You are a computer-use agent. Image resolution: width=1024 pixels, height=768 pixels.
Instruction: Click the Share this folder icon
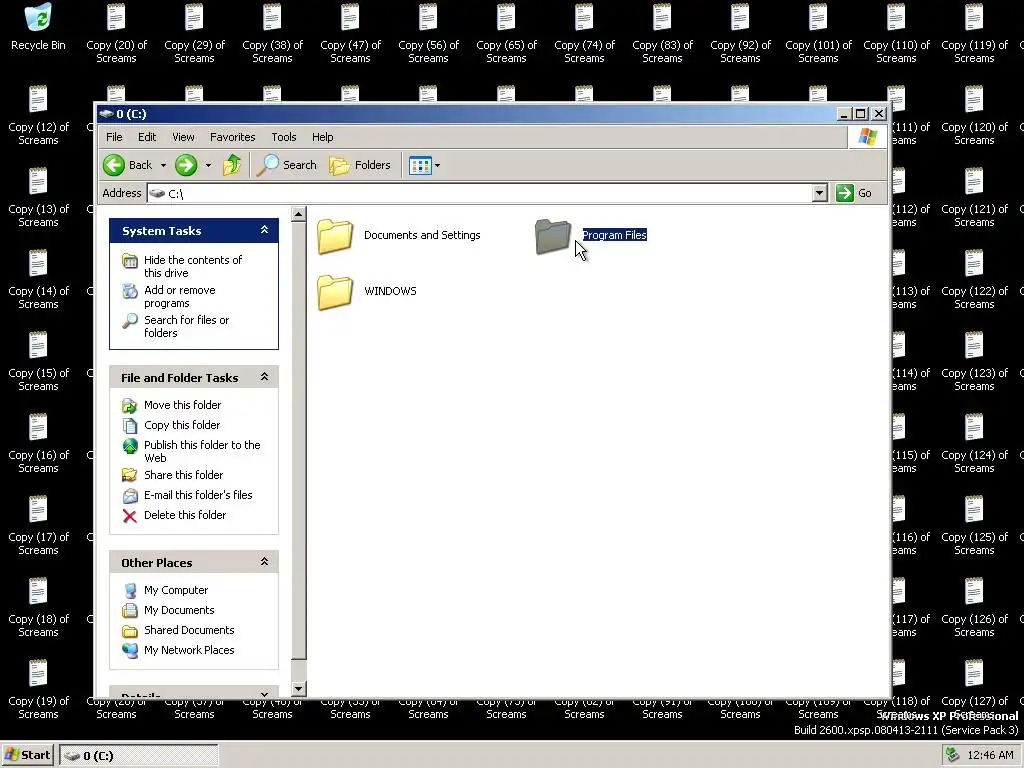[x=130, y=475]
